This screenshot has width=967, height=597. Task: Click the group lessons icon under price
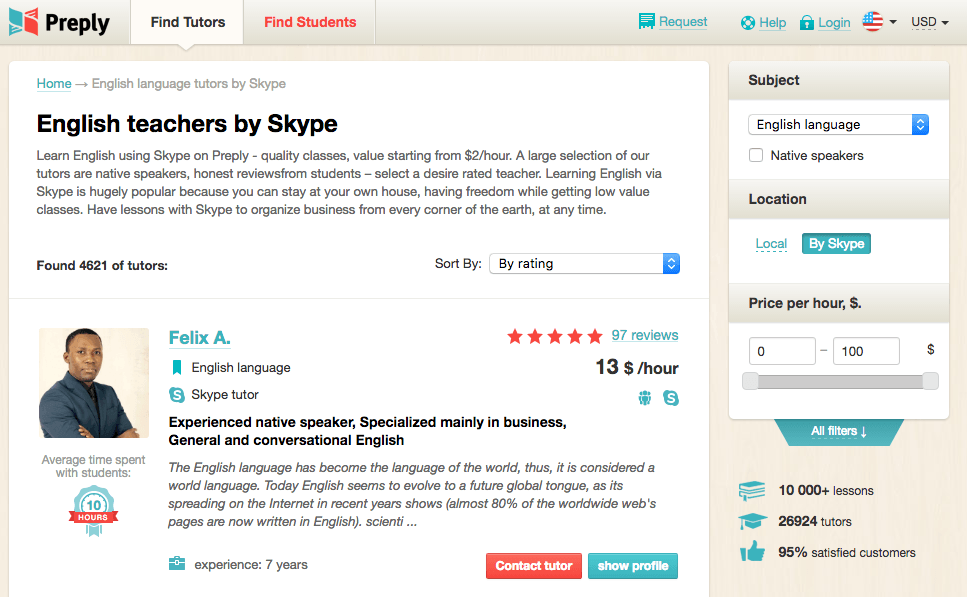pyautogui.click(x=645, y=398)
